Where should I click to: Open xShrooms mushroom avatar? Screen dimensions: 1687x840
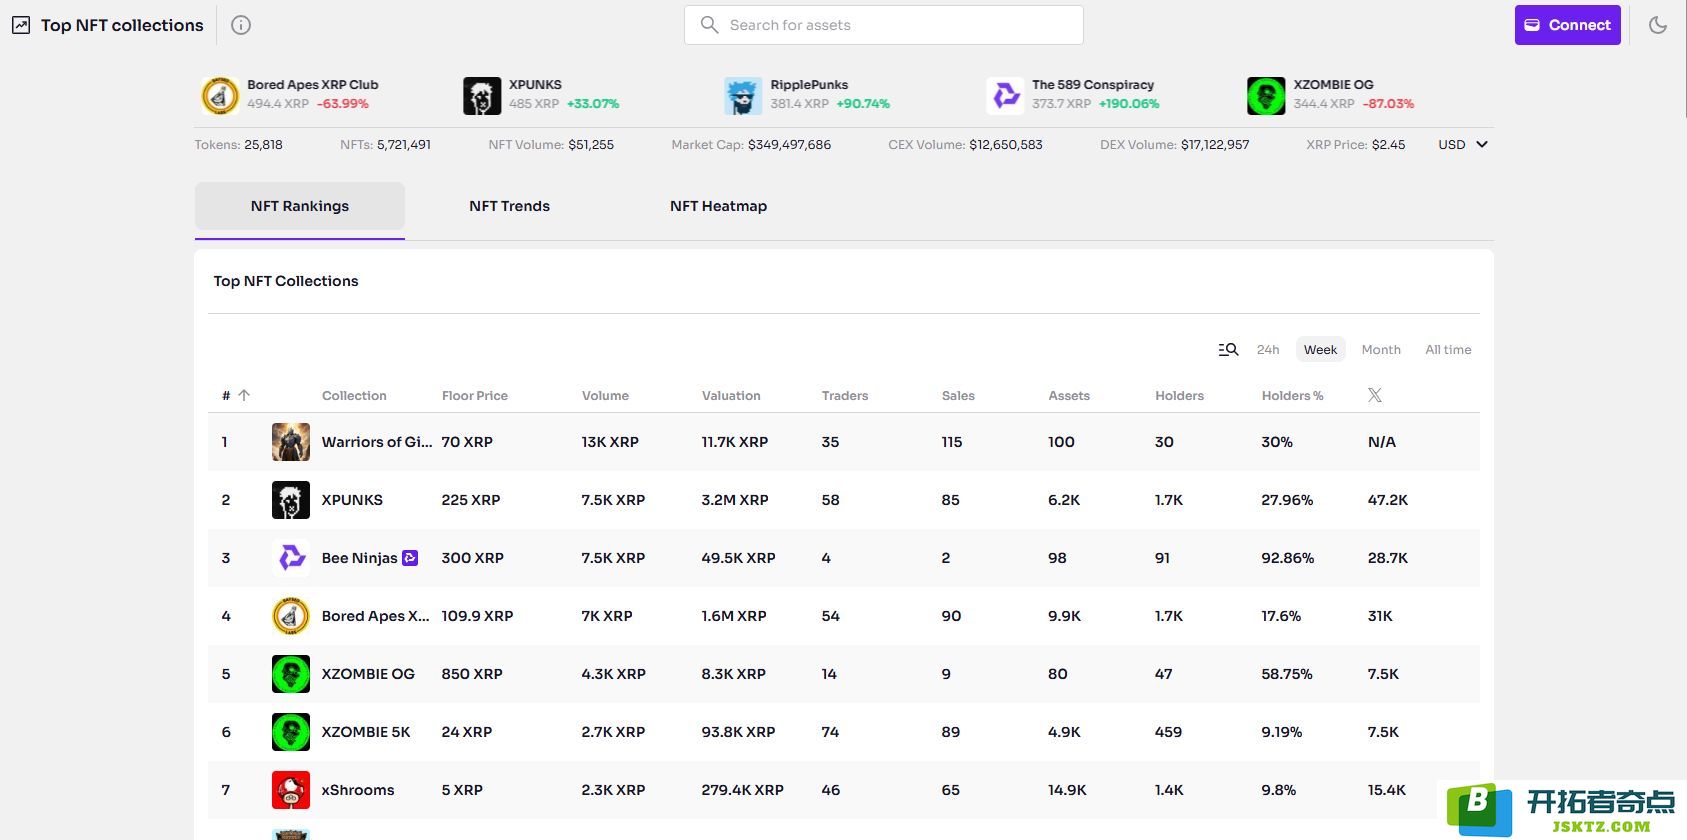291,790
